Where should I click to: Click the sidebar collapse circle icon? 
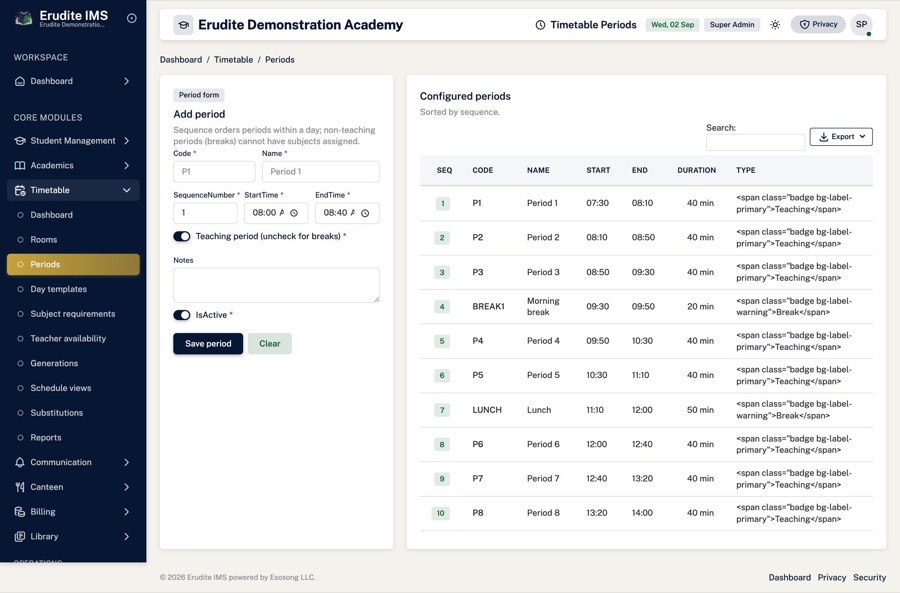(131, 18)
